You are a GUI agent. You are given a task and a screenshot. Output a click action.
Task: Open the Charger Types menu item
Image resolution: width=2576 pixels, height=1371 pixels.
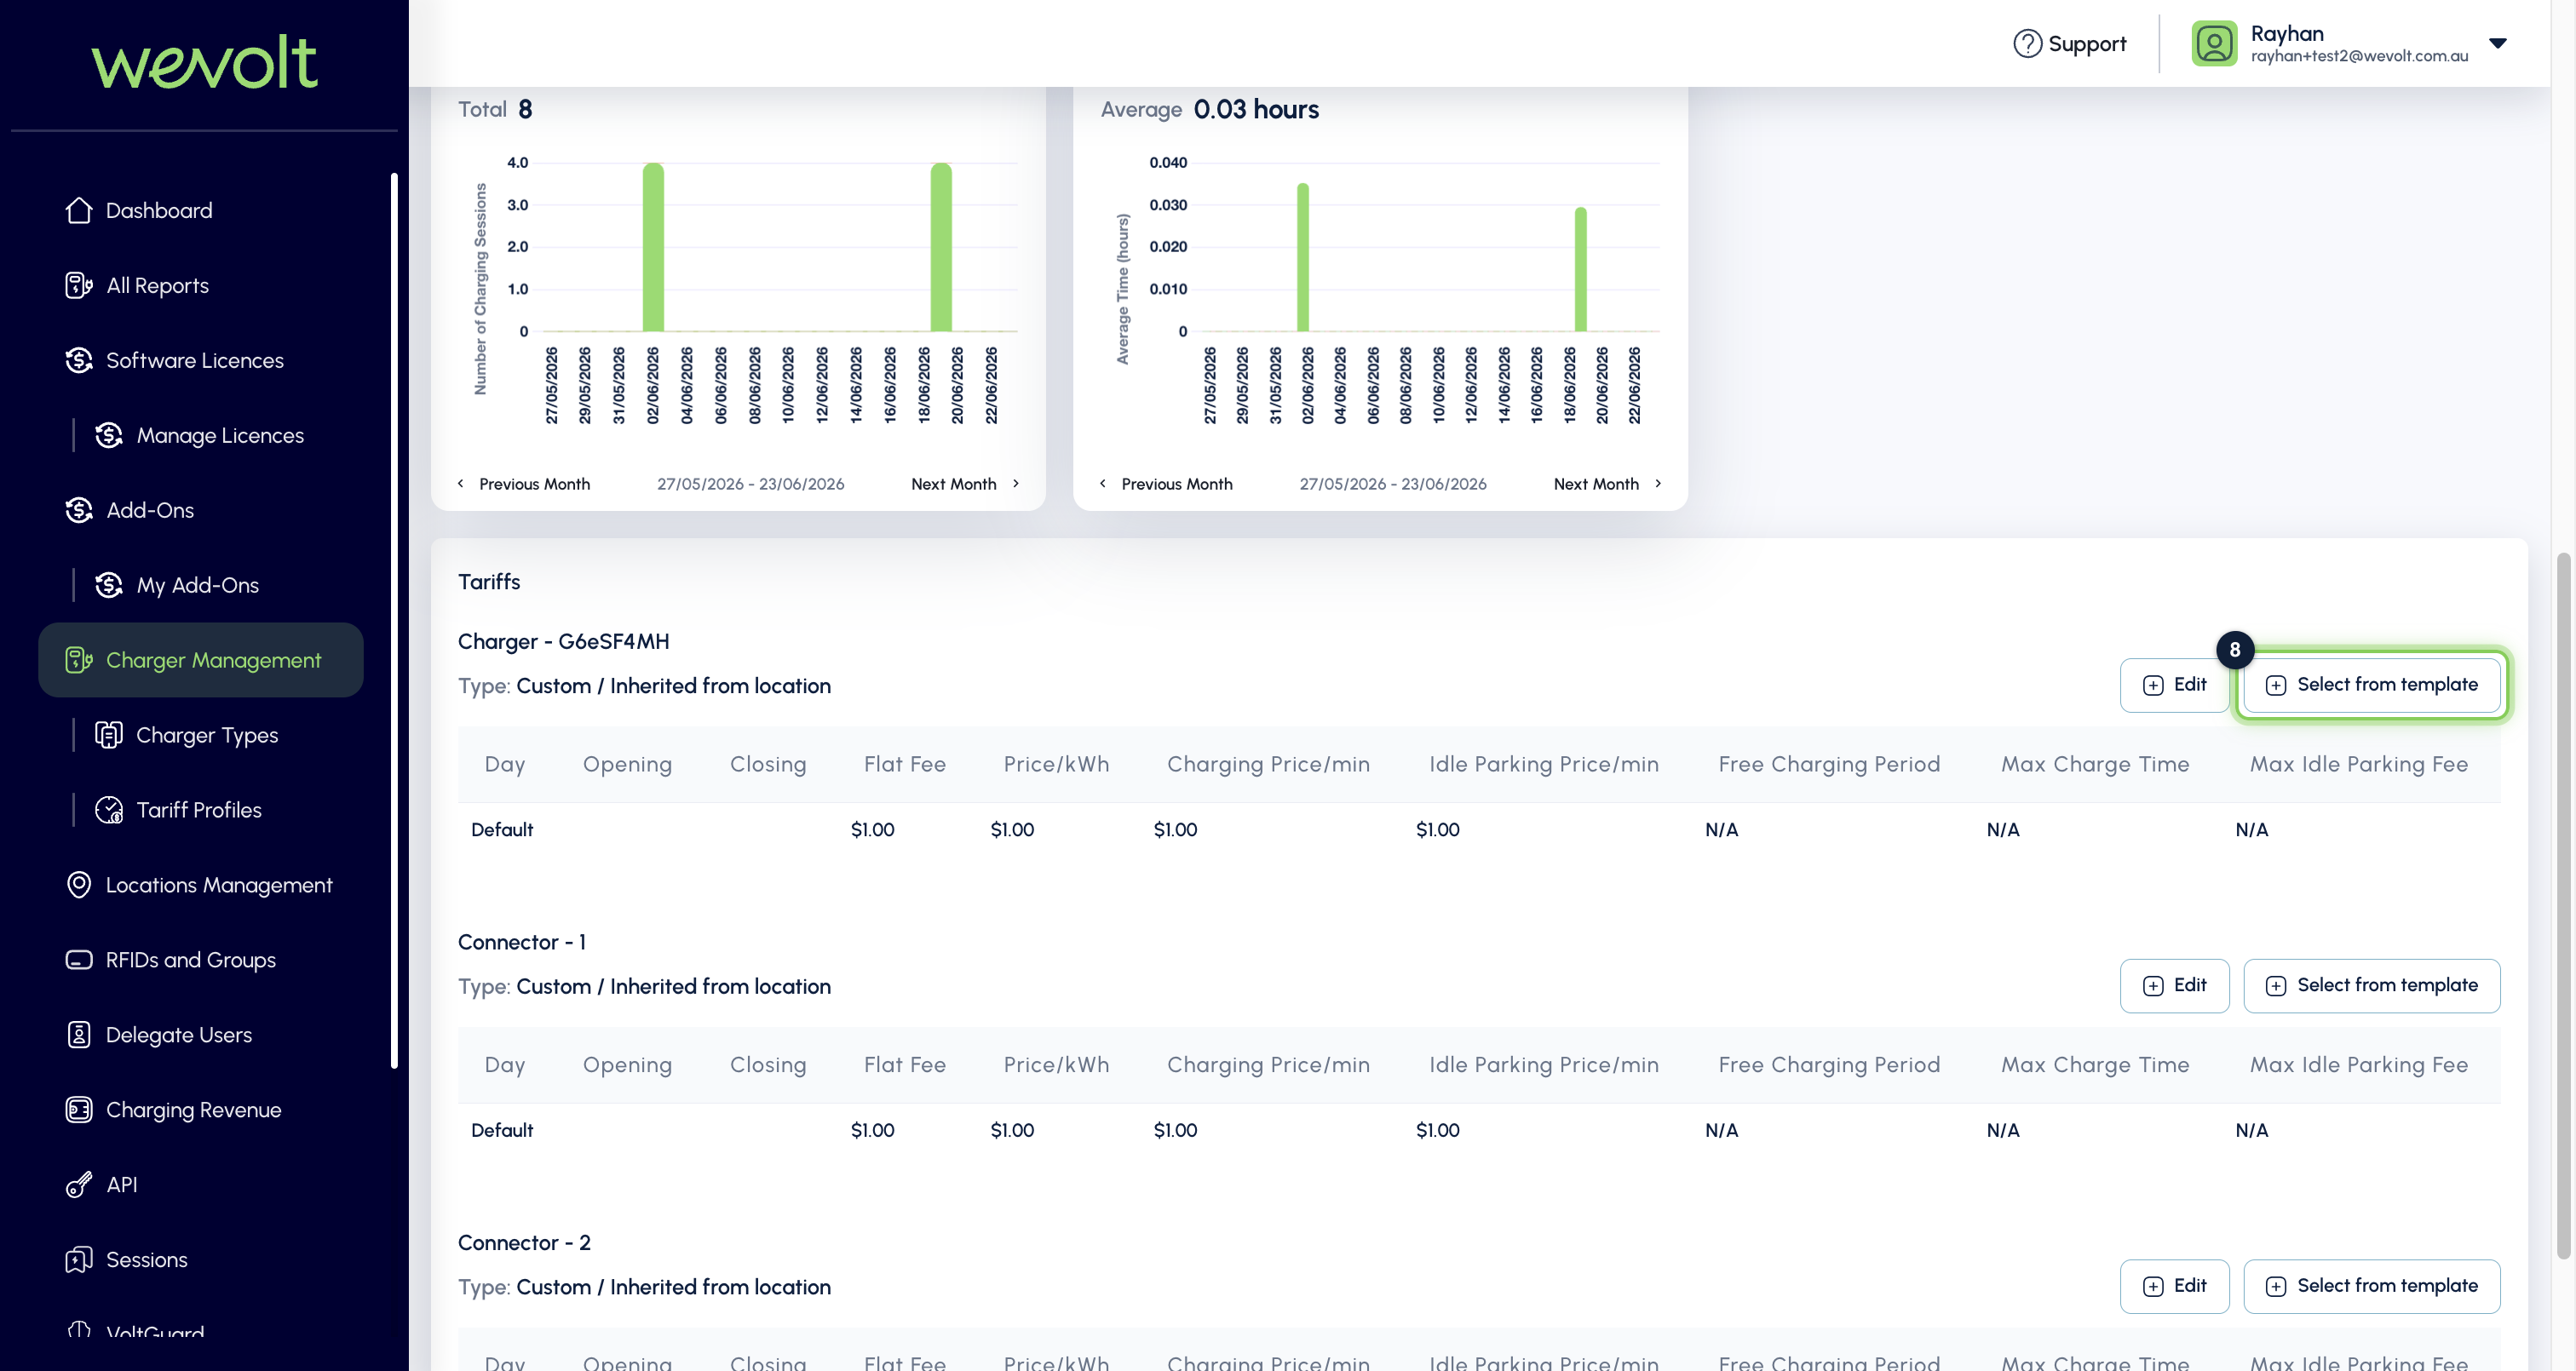coord(207,735)
